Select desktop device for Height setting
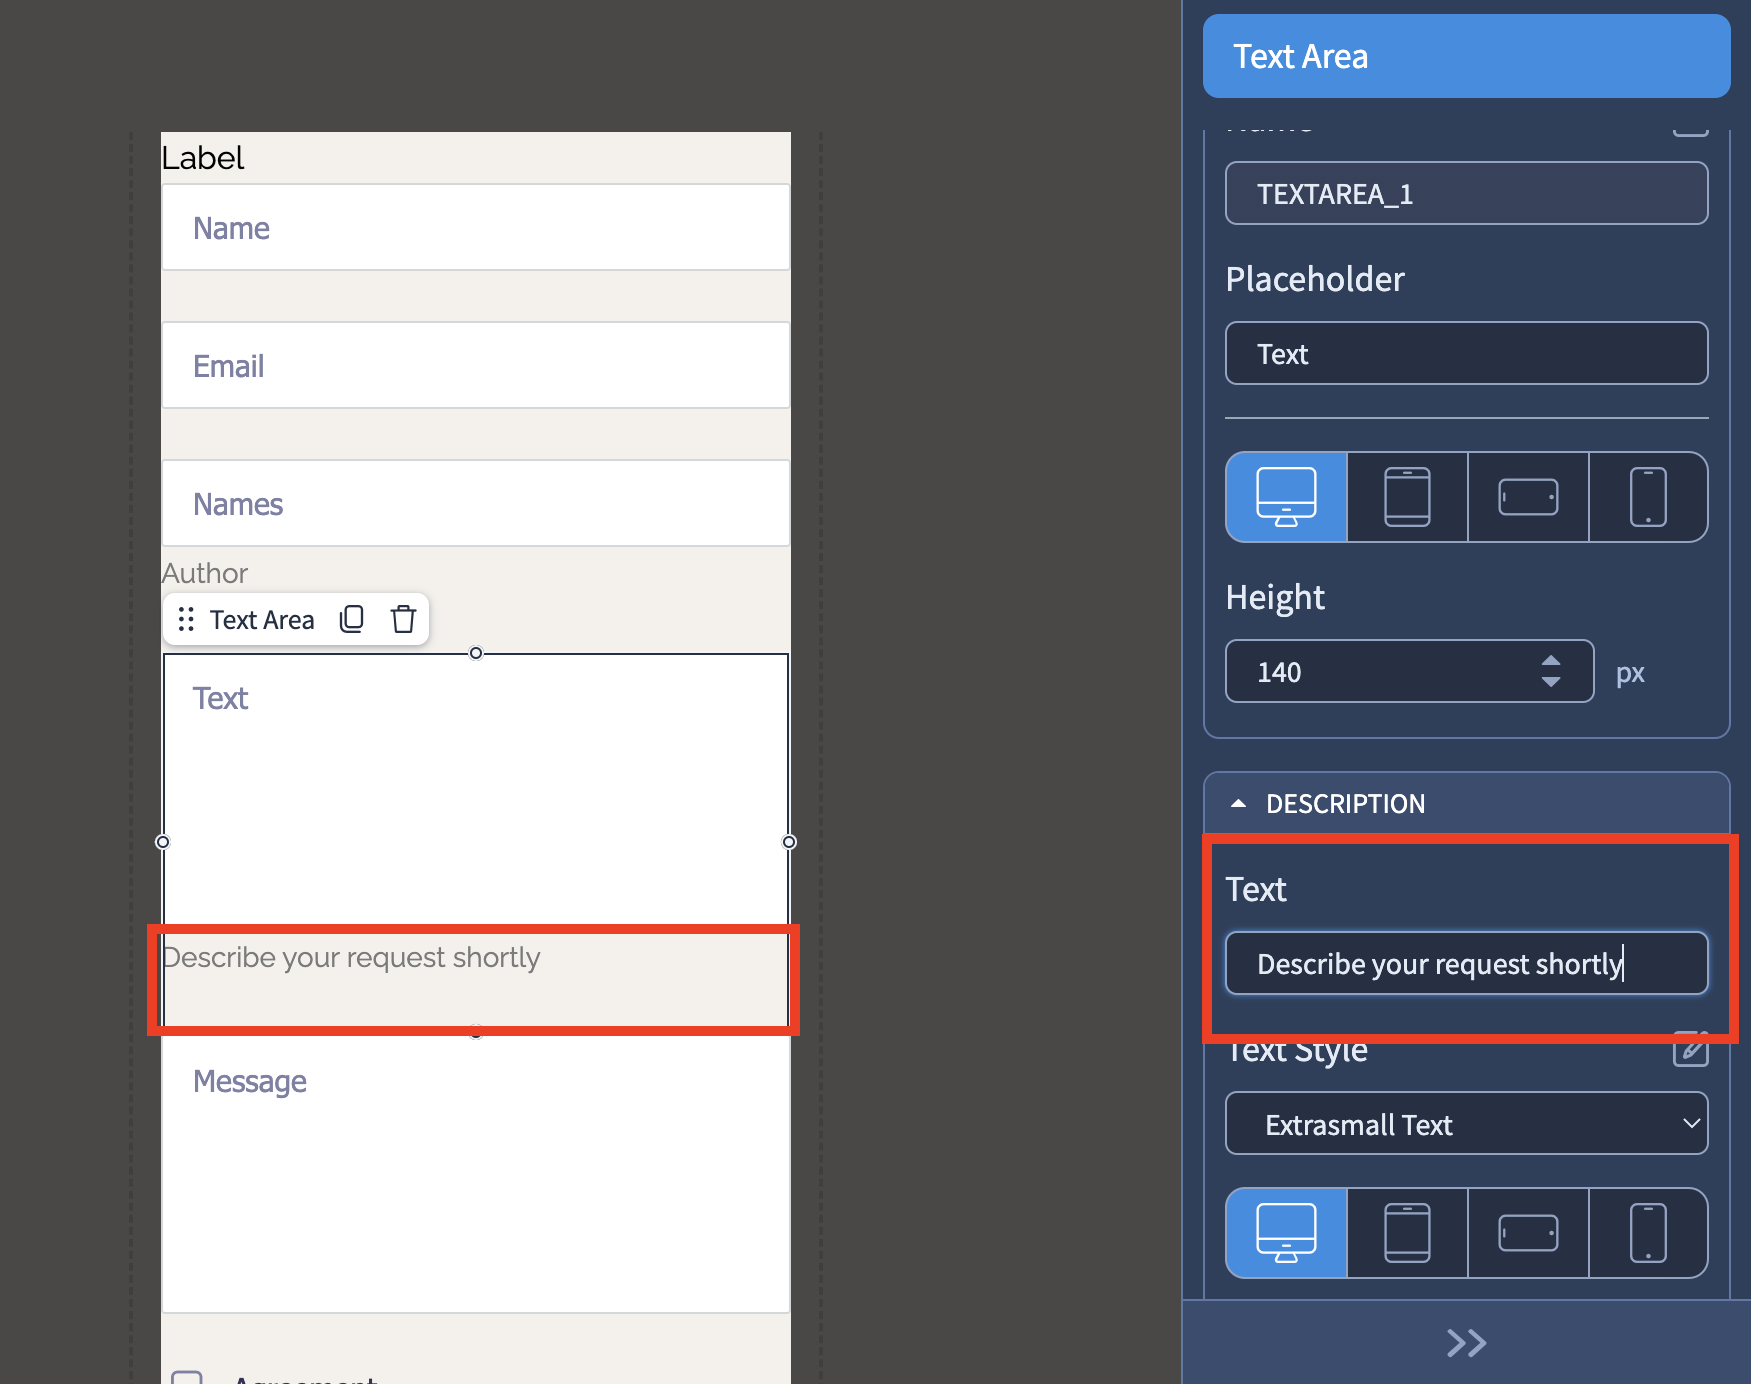Screen dimensions: 1751x1384 (x=1286, y=497)
